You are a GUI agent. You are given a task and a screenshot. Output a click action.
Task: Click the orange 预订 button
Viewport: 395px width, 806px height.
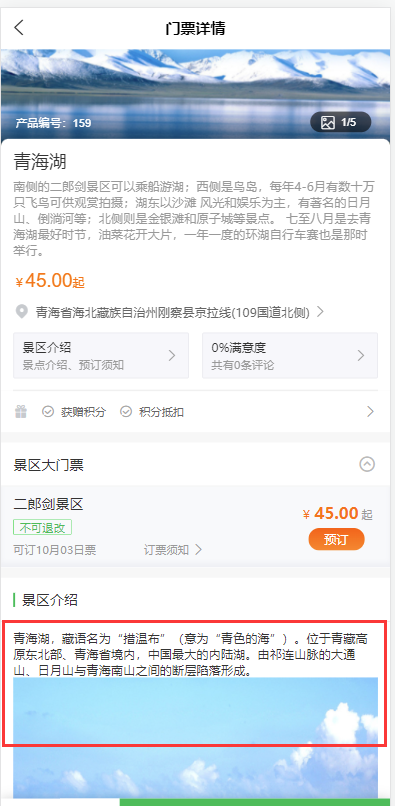[x=336, y=540]
